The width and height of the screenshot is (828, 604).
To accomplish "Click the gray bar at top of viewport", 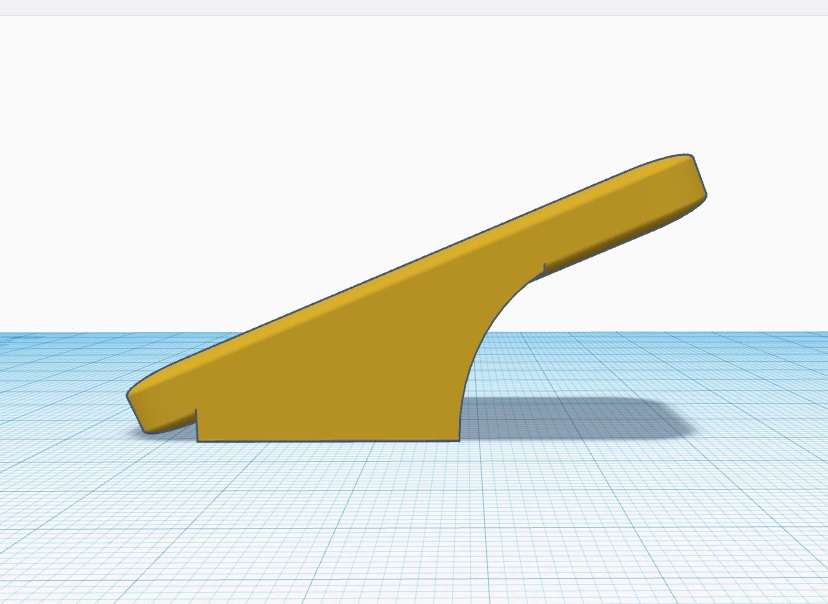I will point(414,7).
